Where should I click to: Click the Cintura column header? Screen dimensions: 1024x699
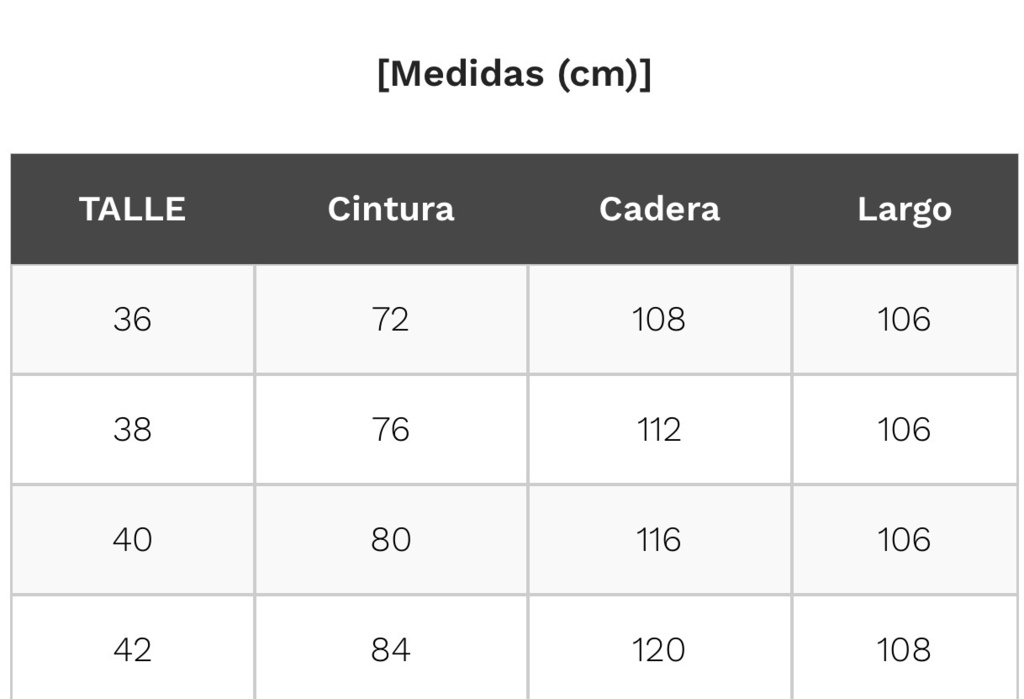[391, 210]
